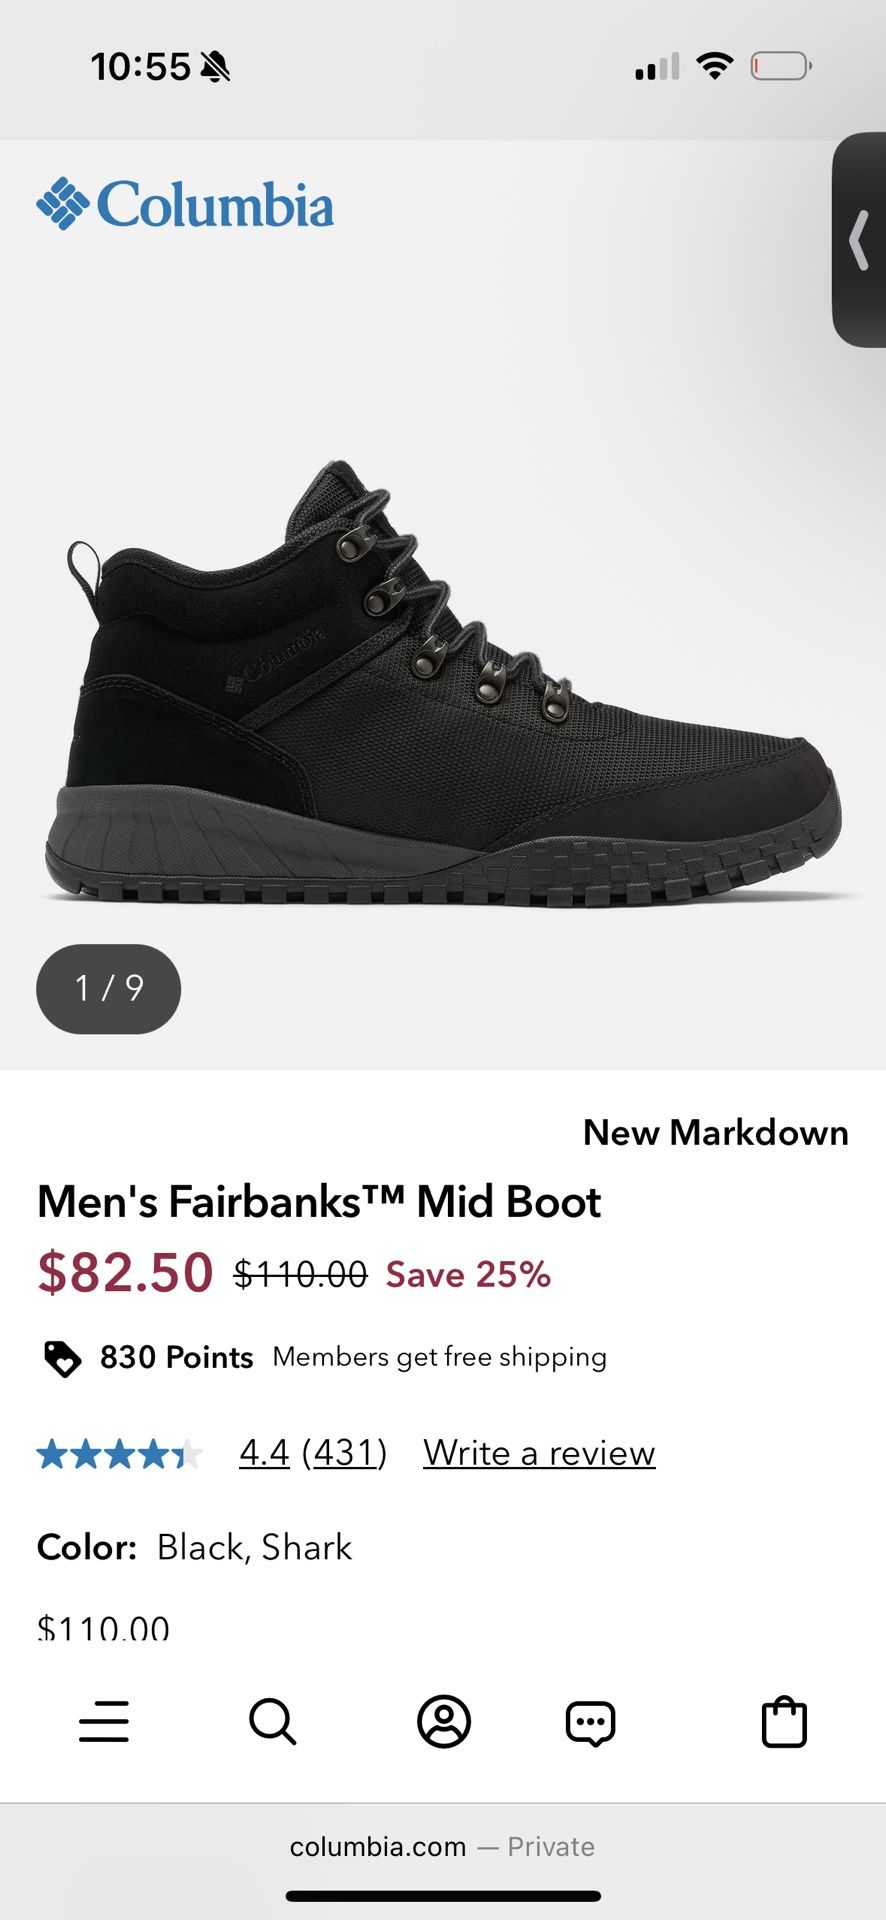Tap the search magnifier icon
886x1920 pixels.
[x=272, y=1721]
